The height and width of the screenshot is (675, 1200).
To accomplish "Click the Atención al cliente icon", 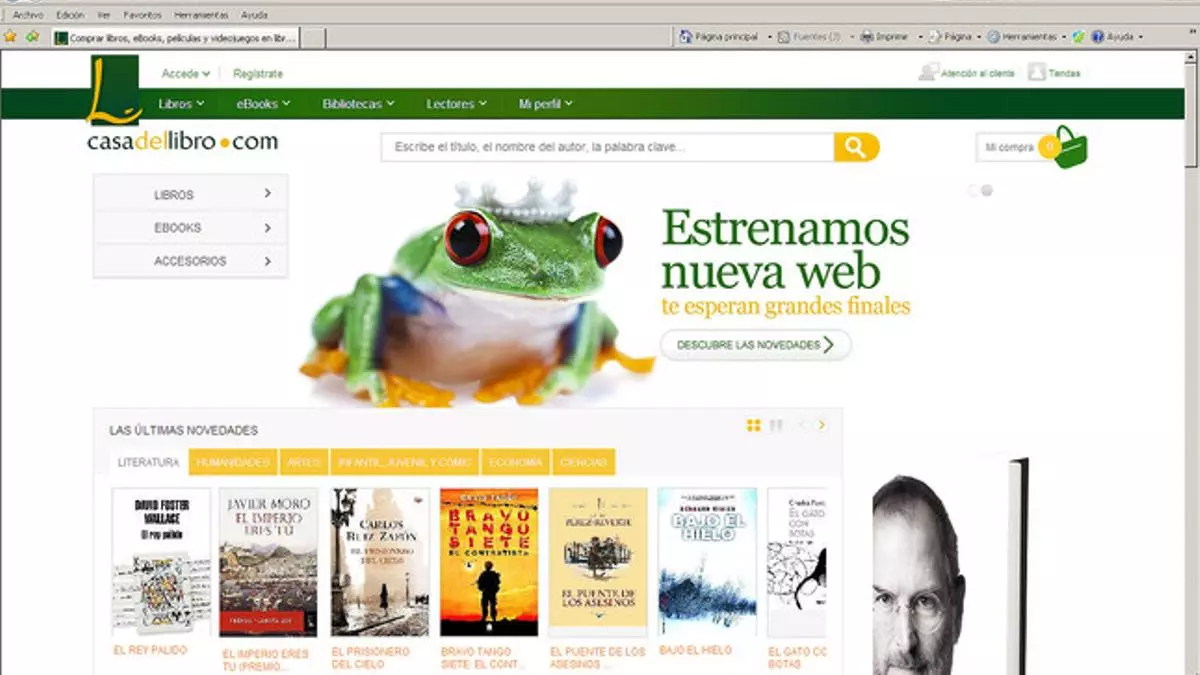I will [x=929, y=73].
